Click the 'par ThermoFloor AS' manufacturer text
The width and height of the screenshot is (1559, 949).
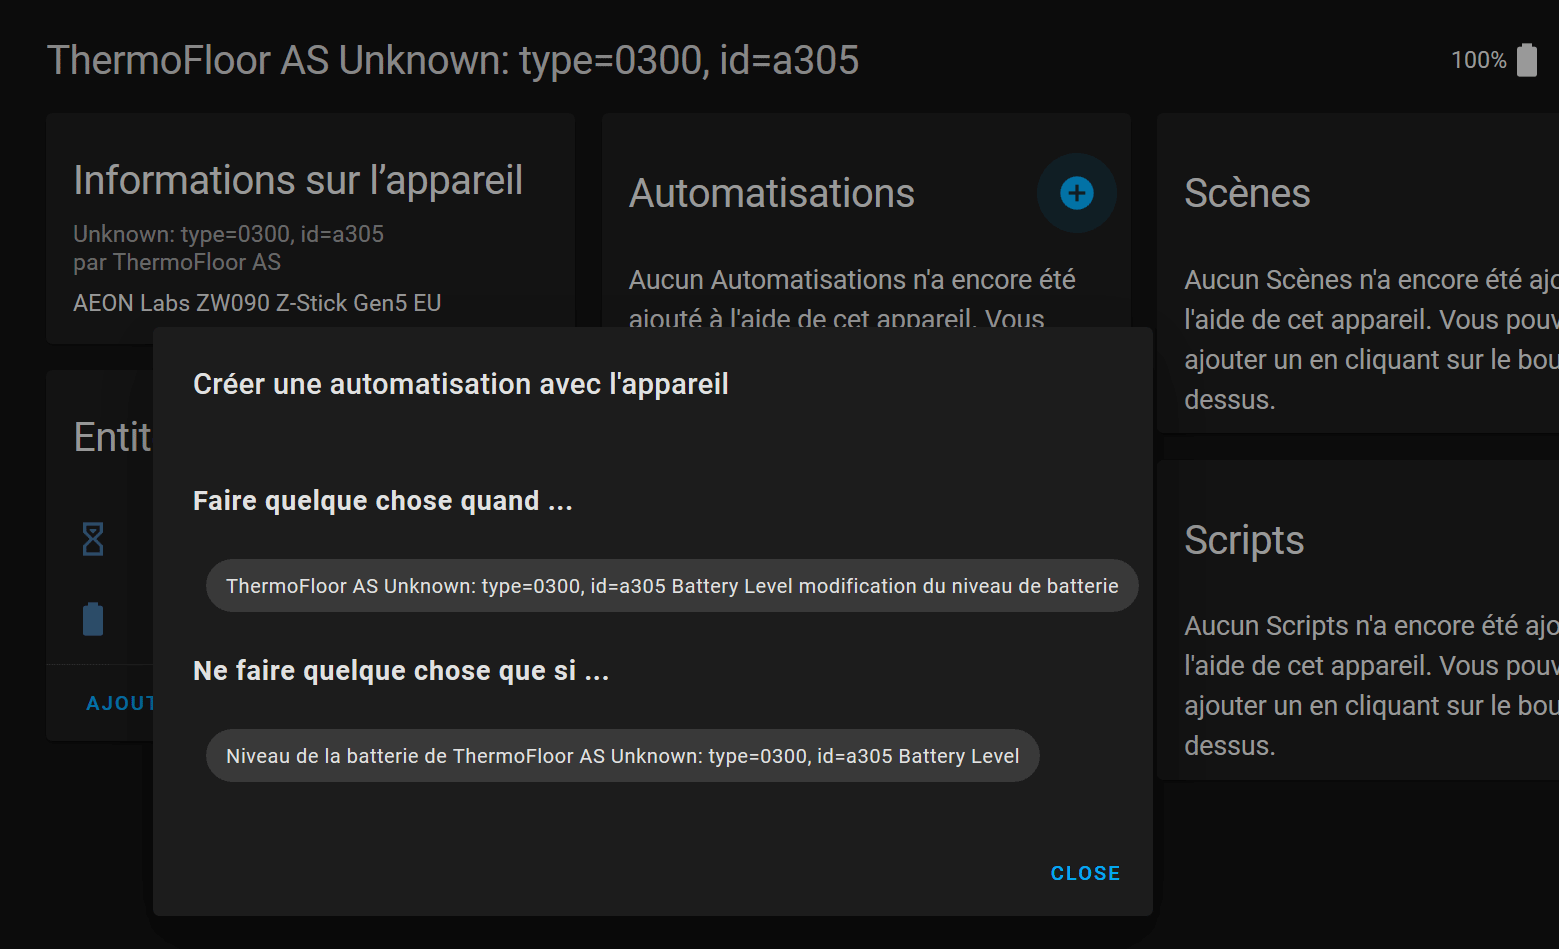[x=177, y=262]
